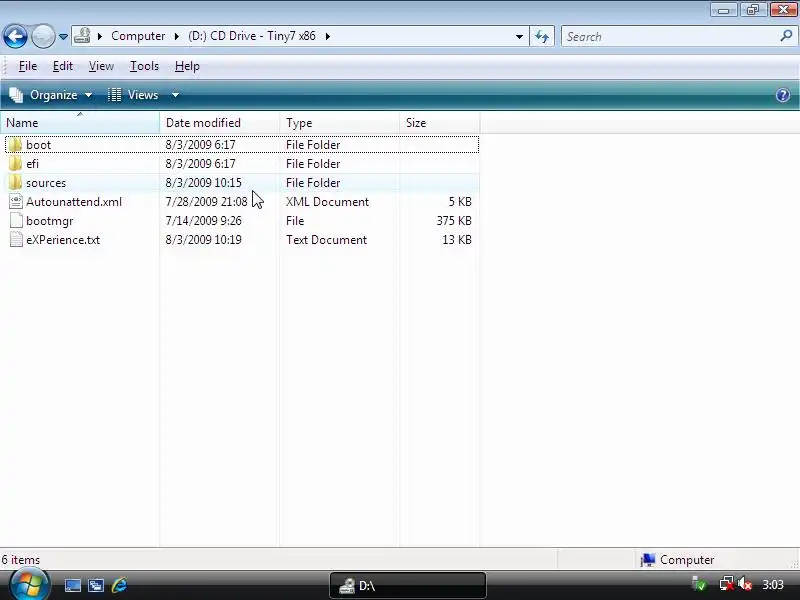Select the bootmgr file icon
The height and width of the screenshot is (600, 800).
tap(16, 220)
